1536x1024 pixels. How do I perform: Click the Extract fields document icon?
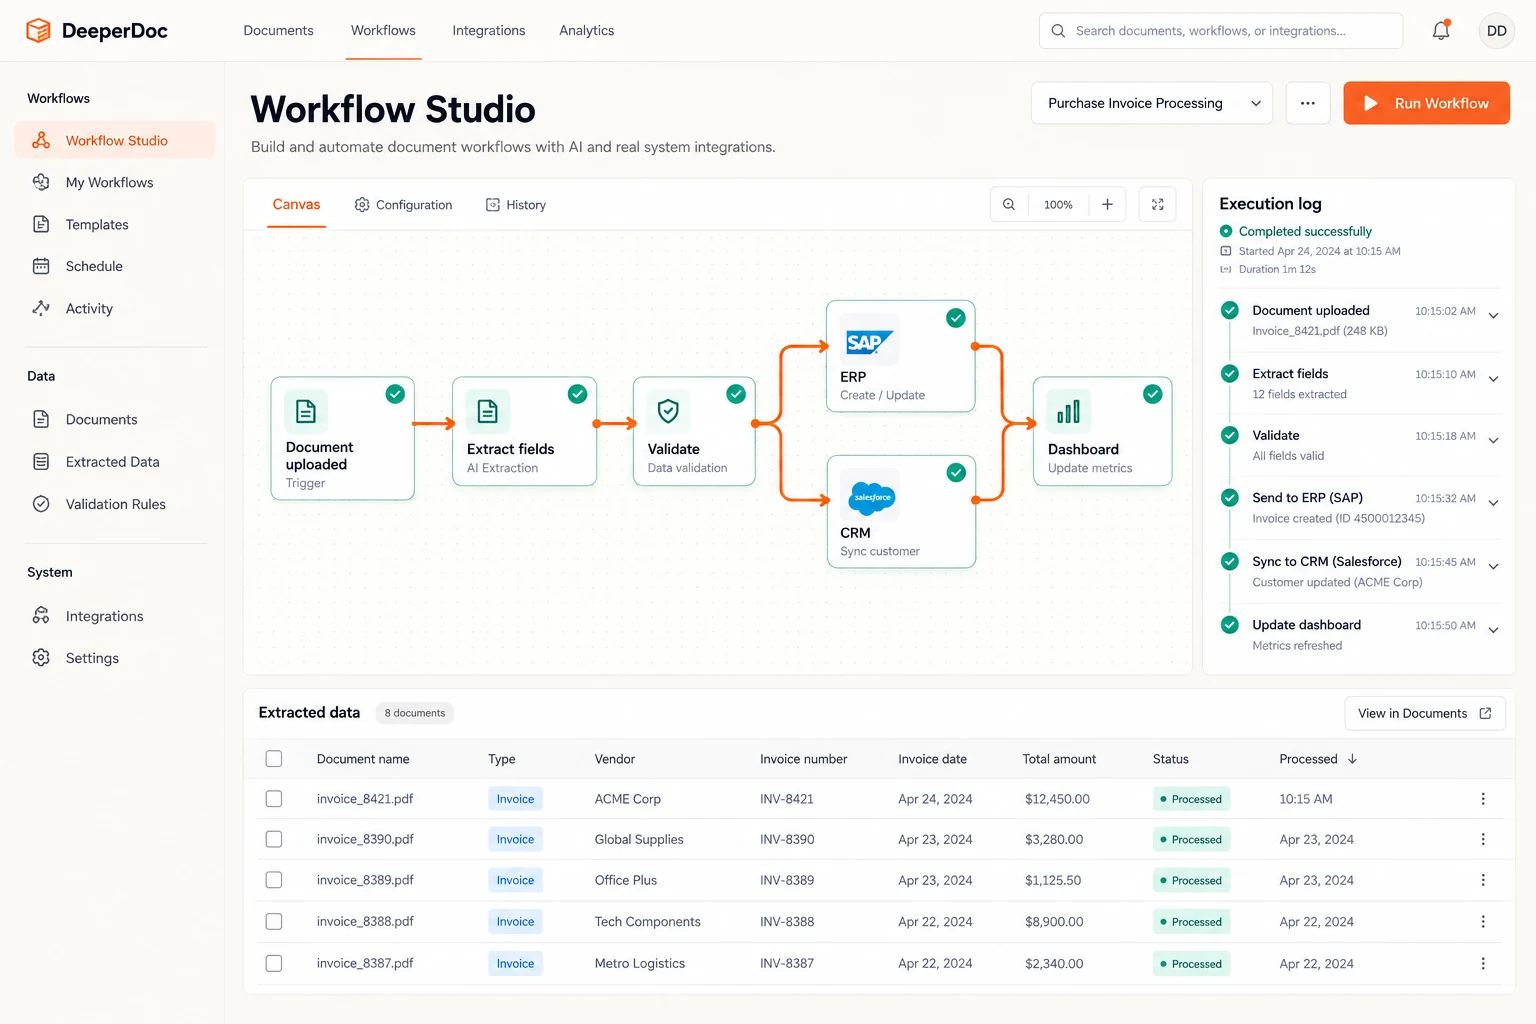487,411
